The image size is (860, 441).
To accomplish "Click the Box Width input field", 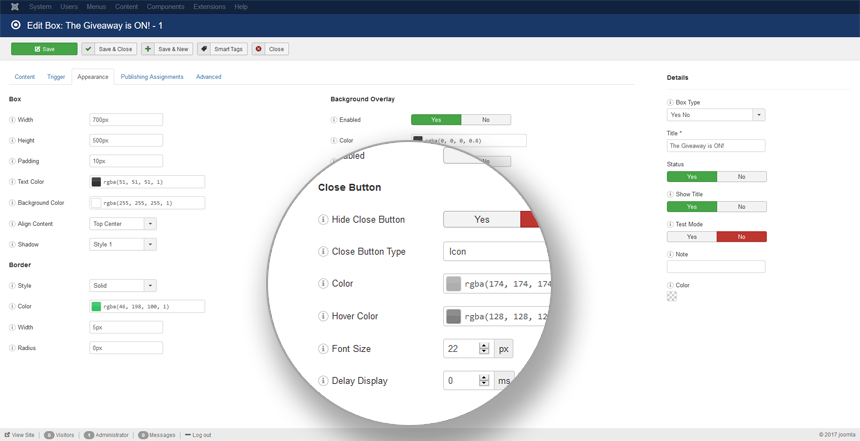I will (126, 120).
